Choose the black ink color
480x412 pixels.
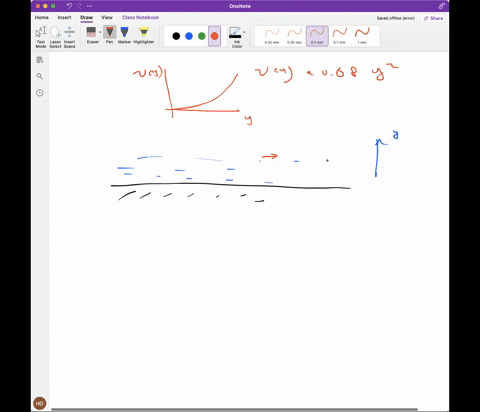[x=176, y=36]
